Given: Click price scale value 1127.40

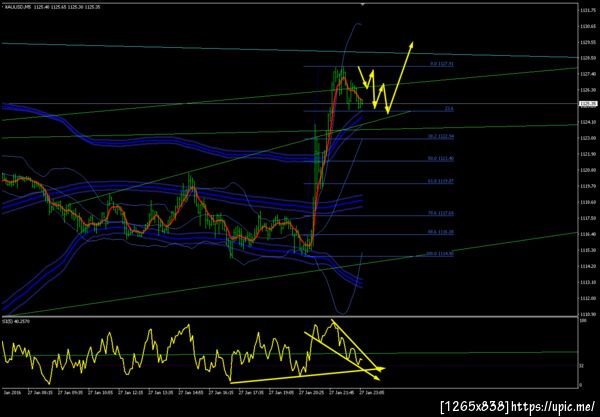Looking at the screenshot, I should pyautogui.click(x=588, y=74).
